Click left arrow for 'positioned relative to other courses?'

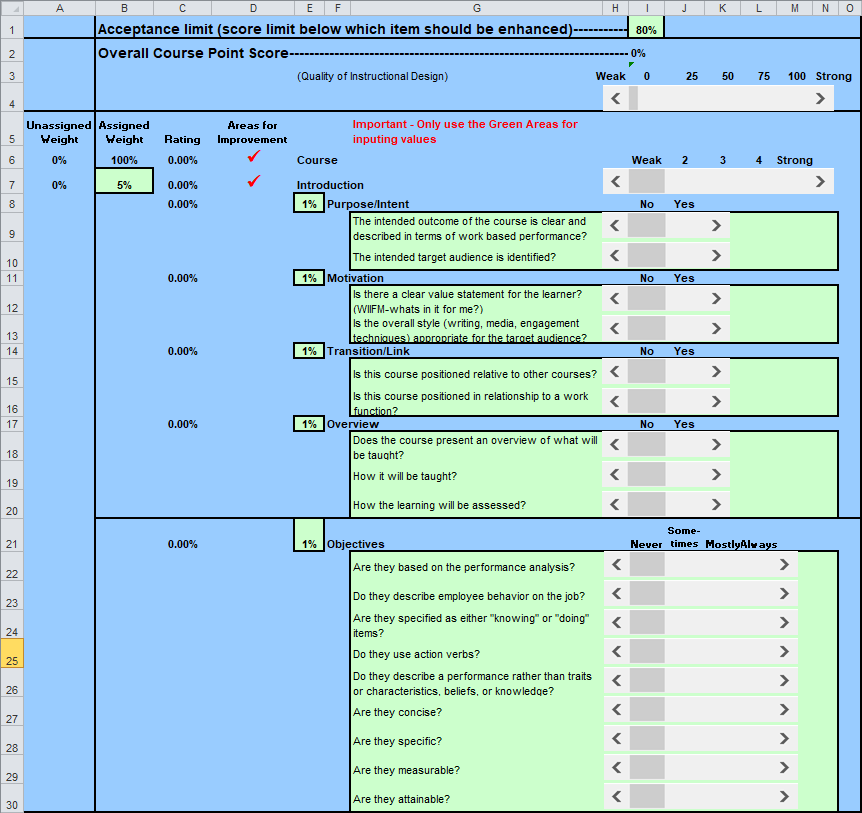[x=615, y=372]
